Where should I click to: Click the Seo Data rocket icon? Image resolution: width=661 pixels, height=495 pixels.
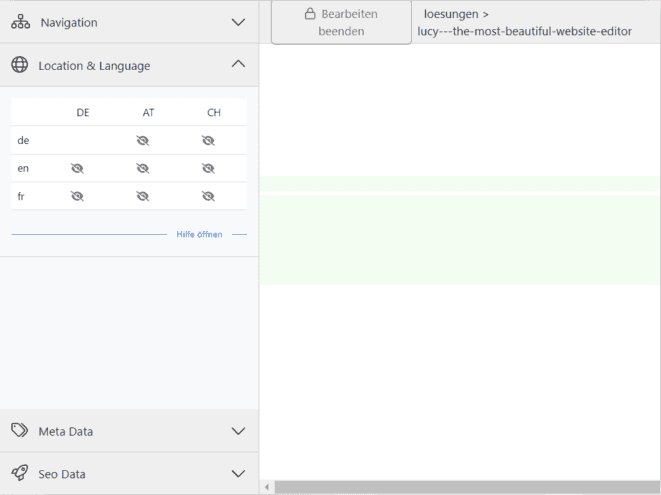coord(20,473)
